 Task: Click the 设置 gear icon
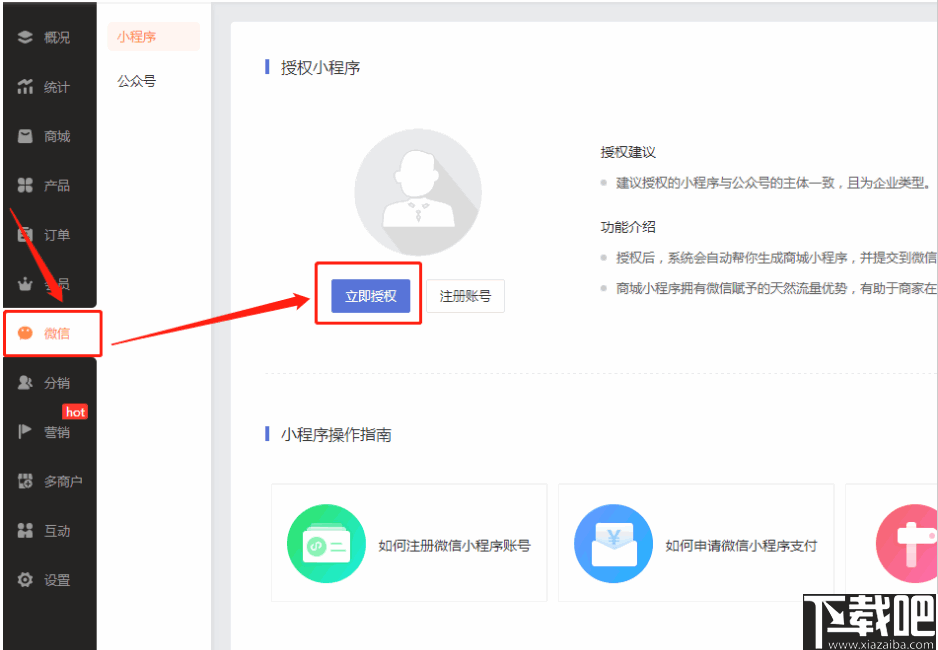(x=25, y=579)
